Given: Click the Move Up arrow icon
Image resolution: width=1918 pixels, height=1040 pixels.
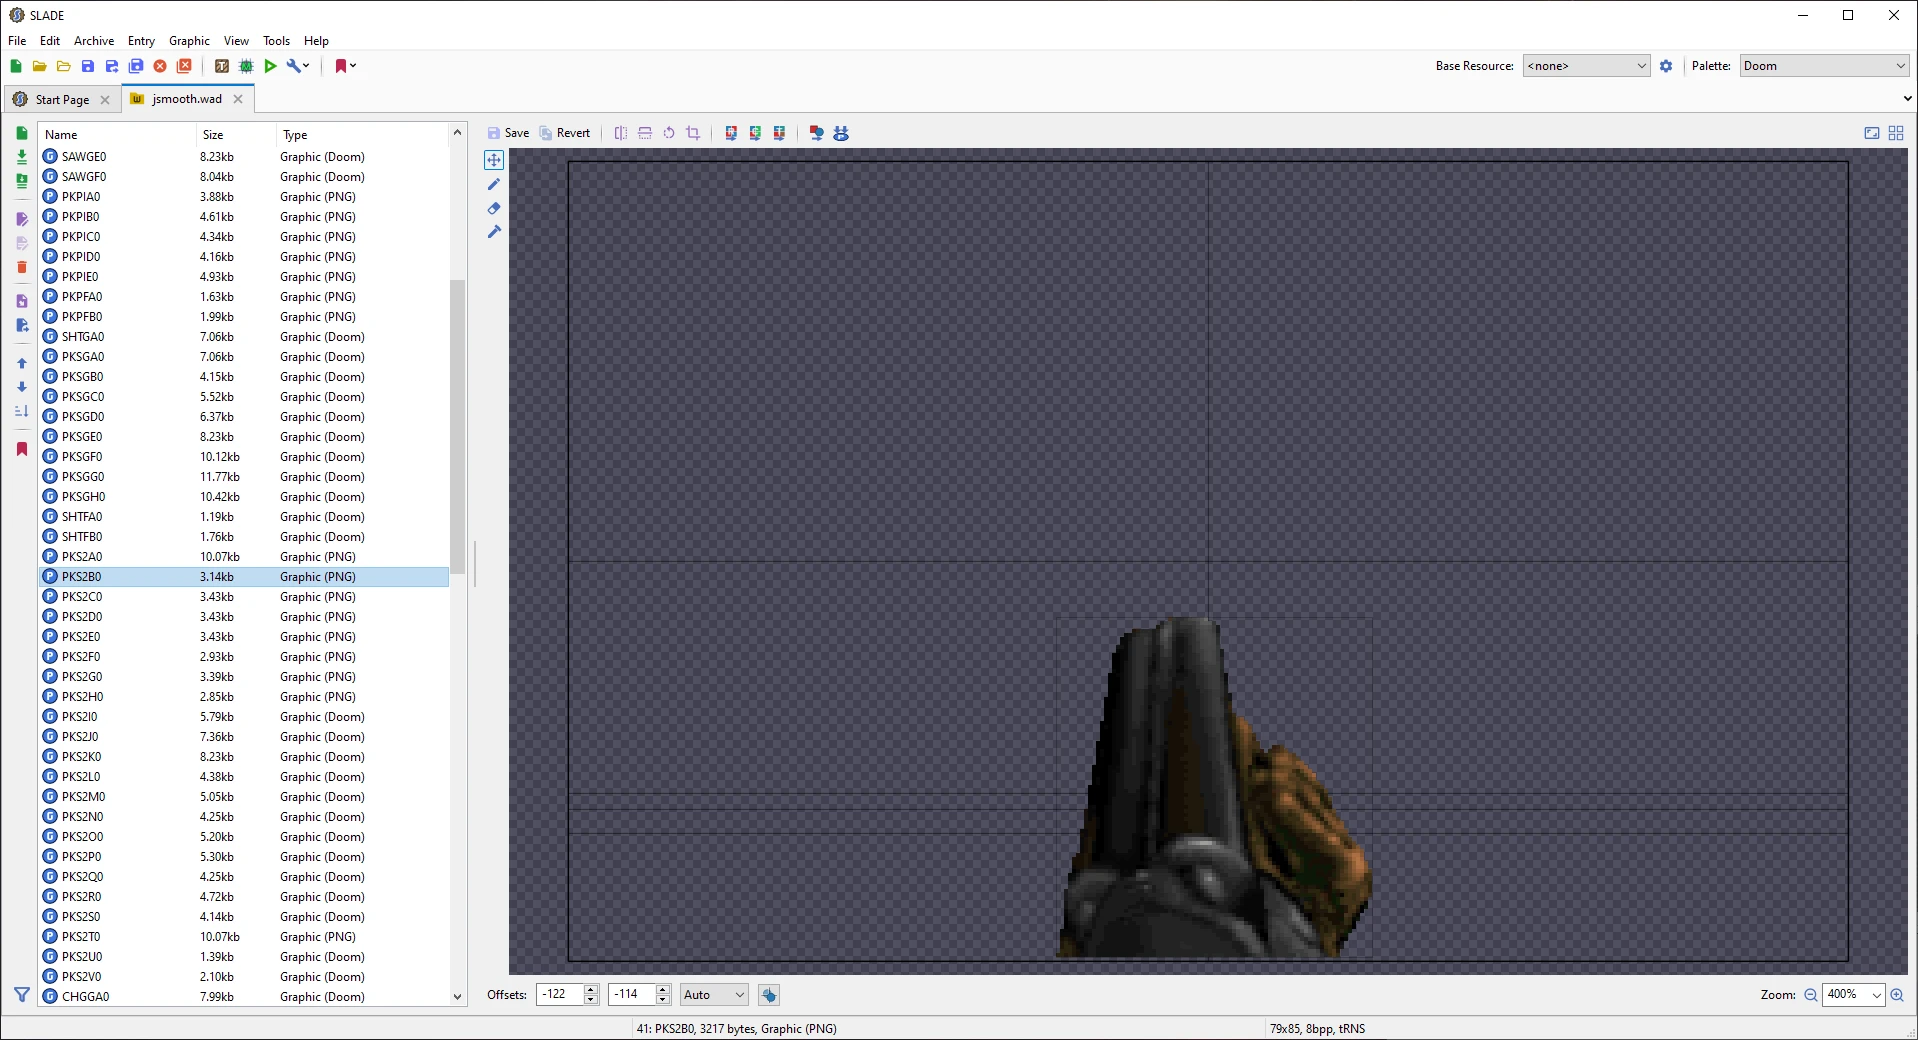Looking at the screenshot, I should click(x=22, y=363).
